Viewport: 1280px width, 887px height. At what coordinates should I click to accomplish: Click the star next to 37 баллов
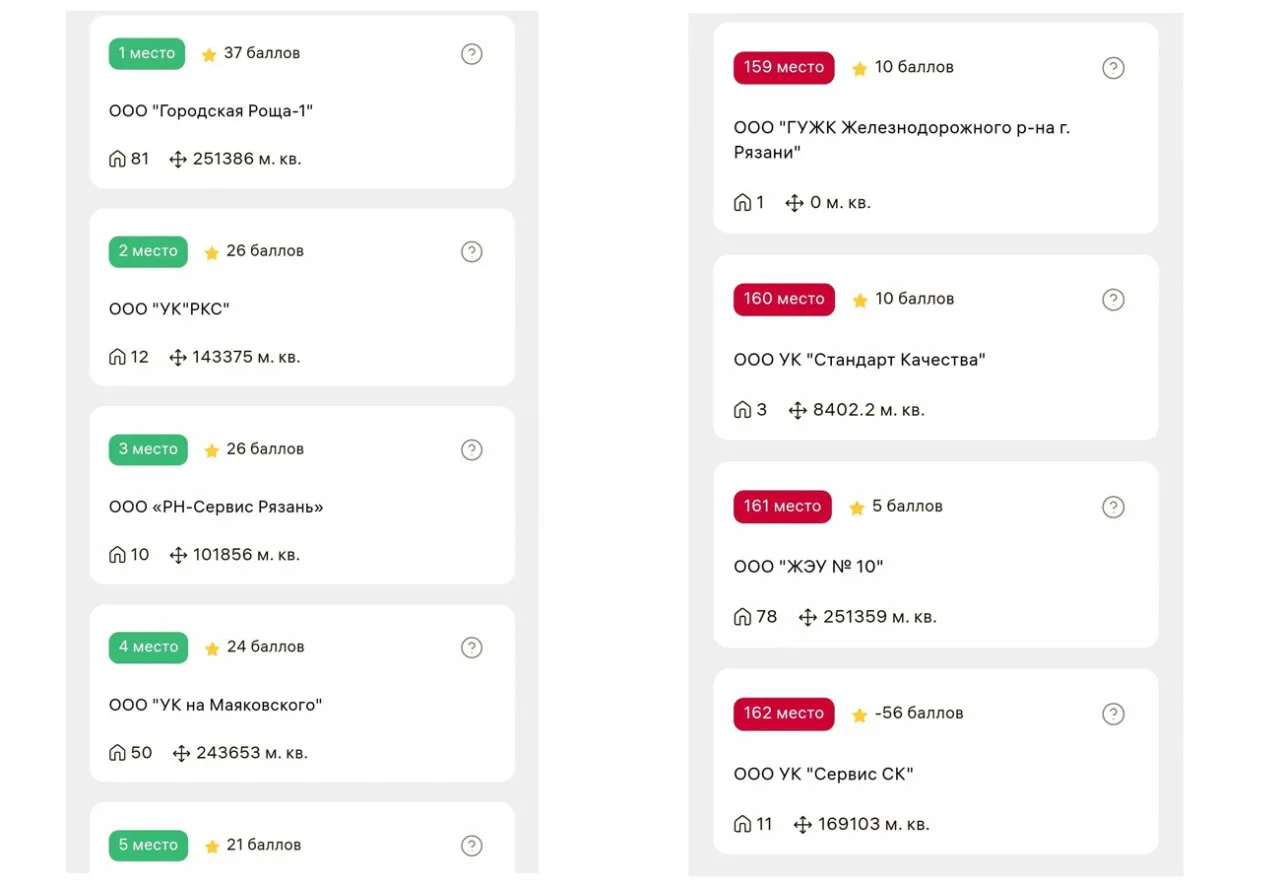pos(209,55)
